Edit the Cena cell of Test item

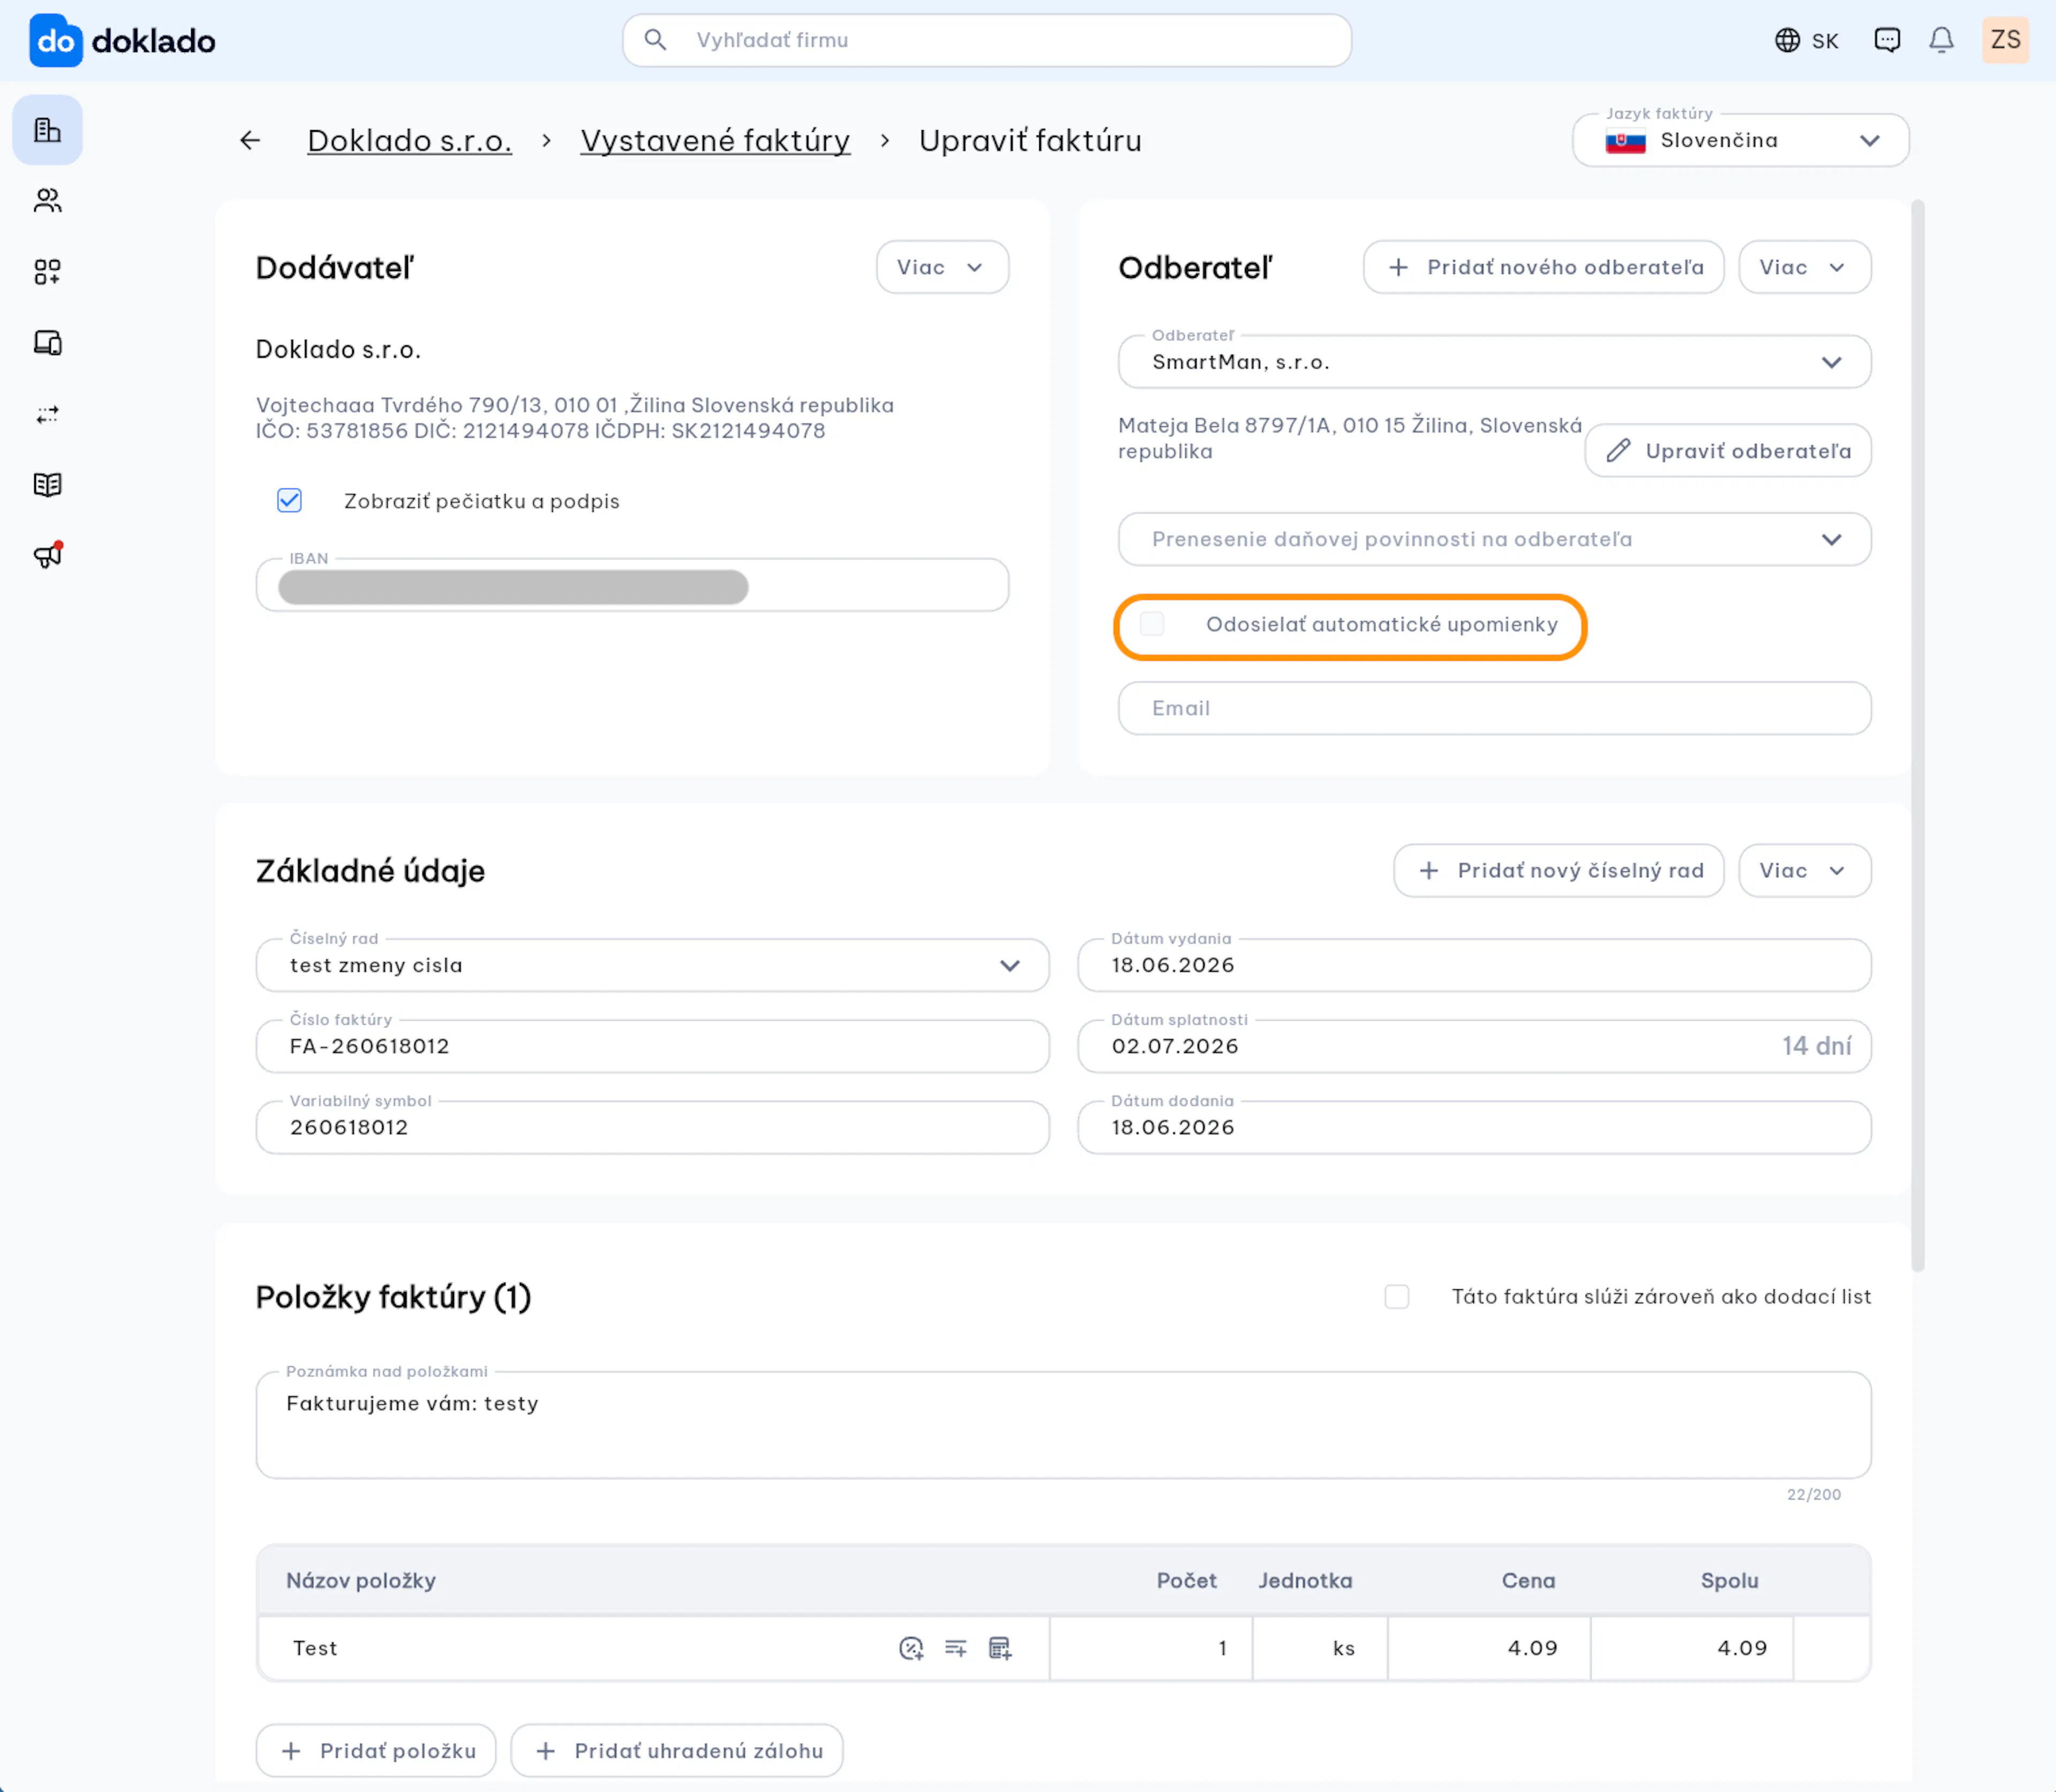point(1489,1648)
